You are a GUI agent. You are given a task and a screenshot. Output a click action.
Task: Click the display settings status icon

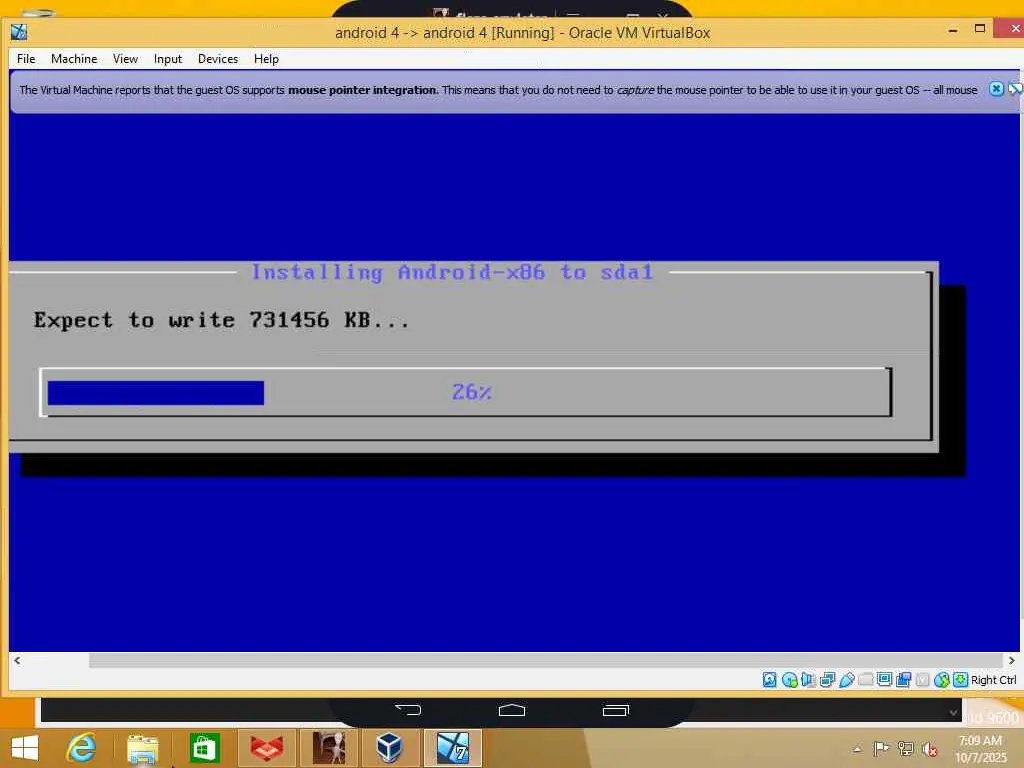(x=884, y=679)
